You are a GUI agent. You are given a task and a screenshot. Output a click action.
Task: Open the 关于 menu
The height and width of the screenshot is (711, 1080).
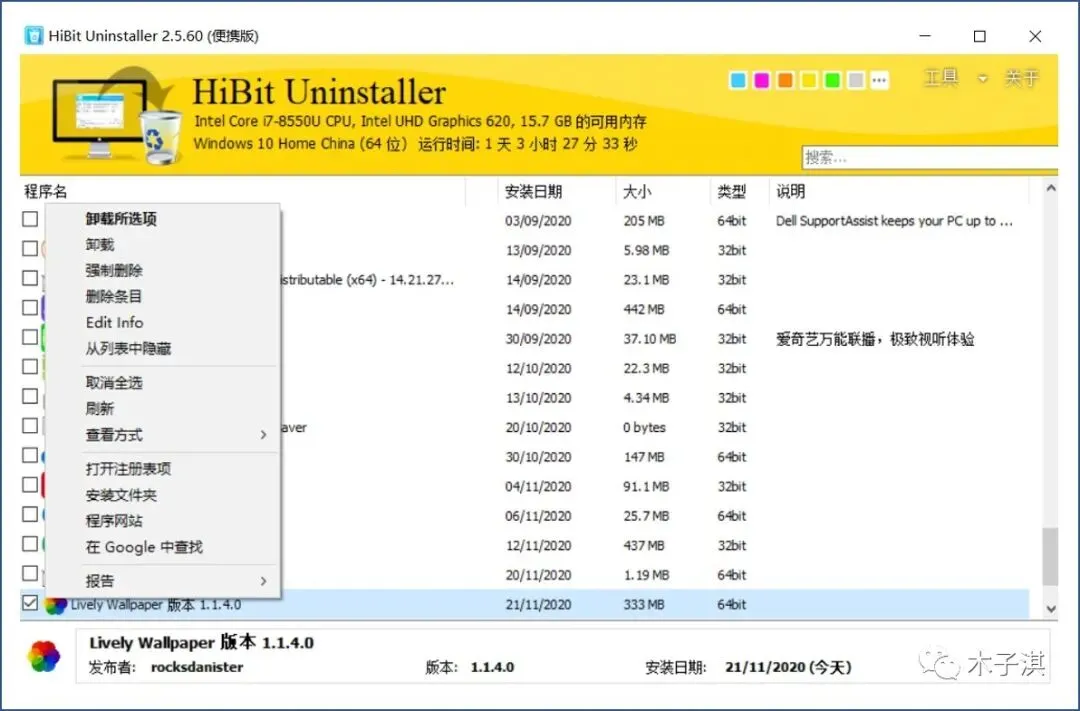[1021, 78]
